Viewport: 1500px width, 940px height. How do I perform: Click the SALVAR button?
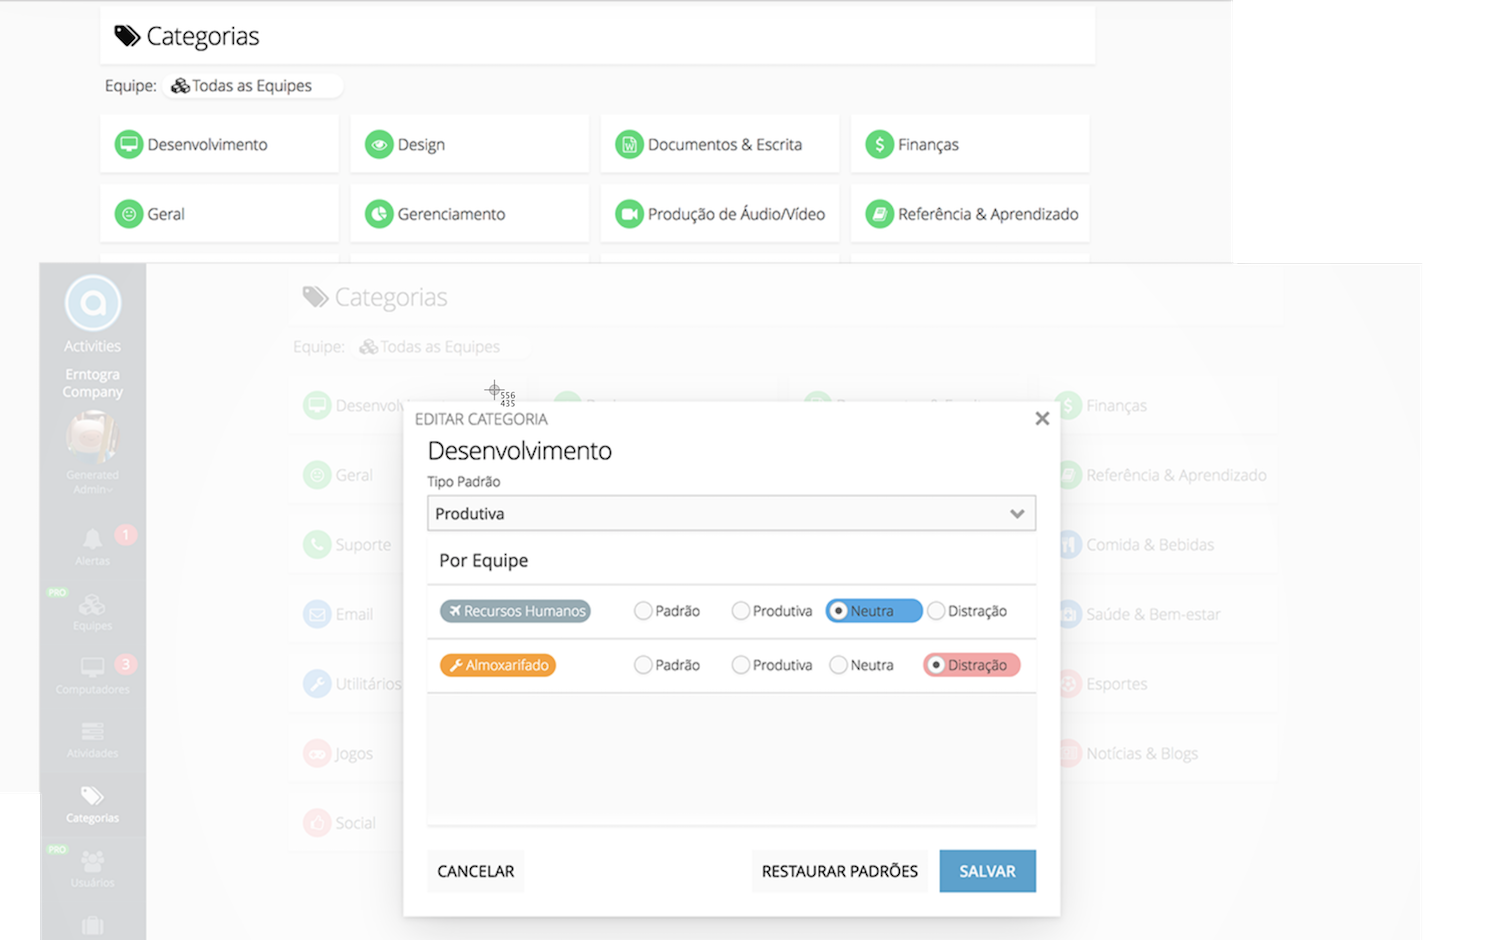tap(987, 871)
